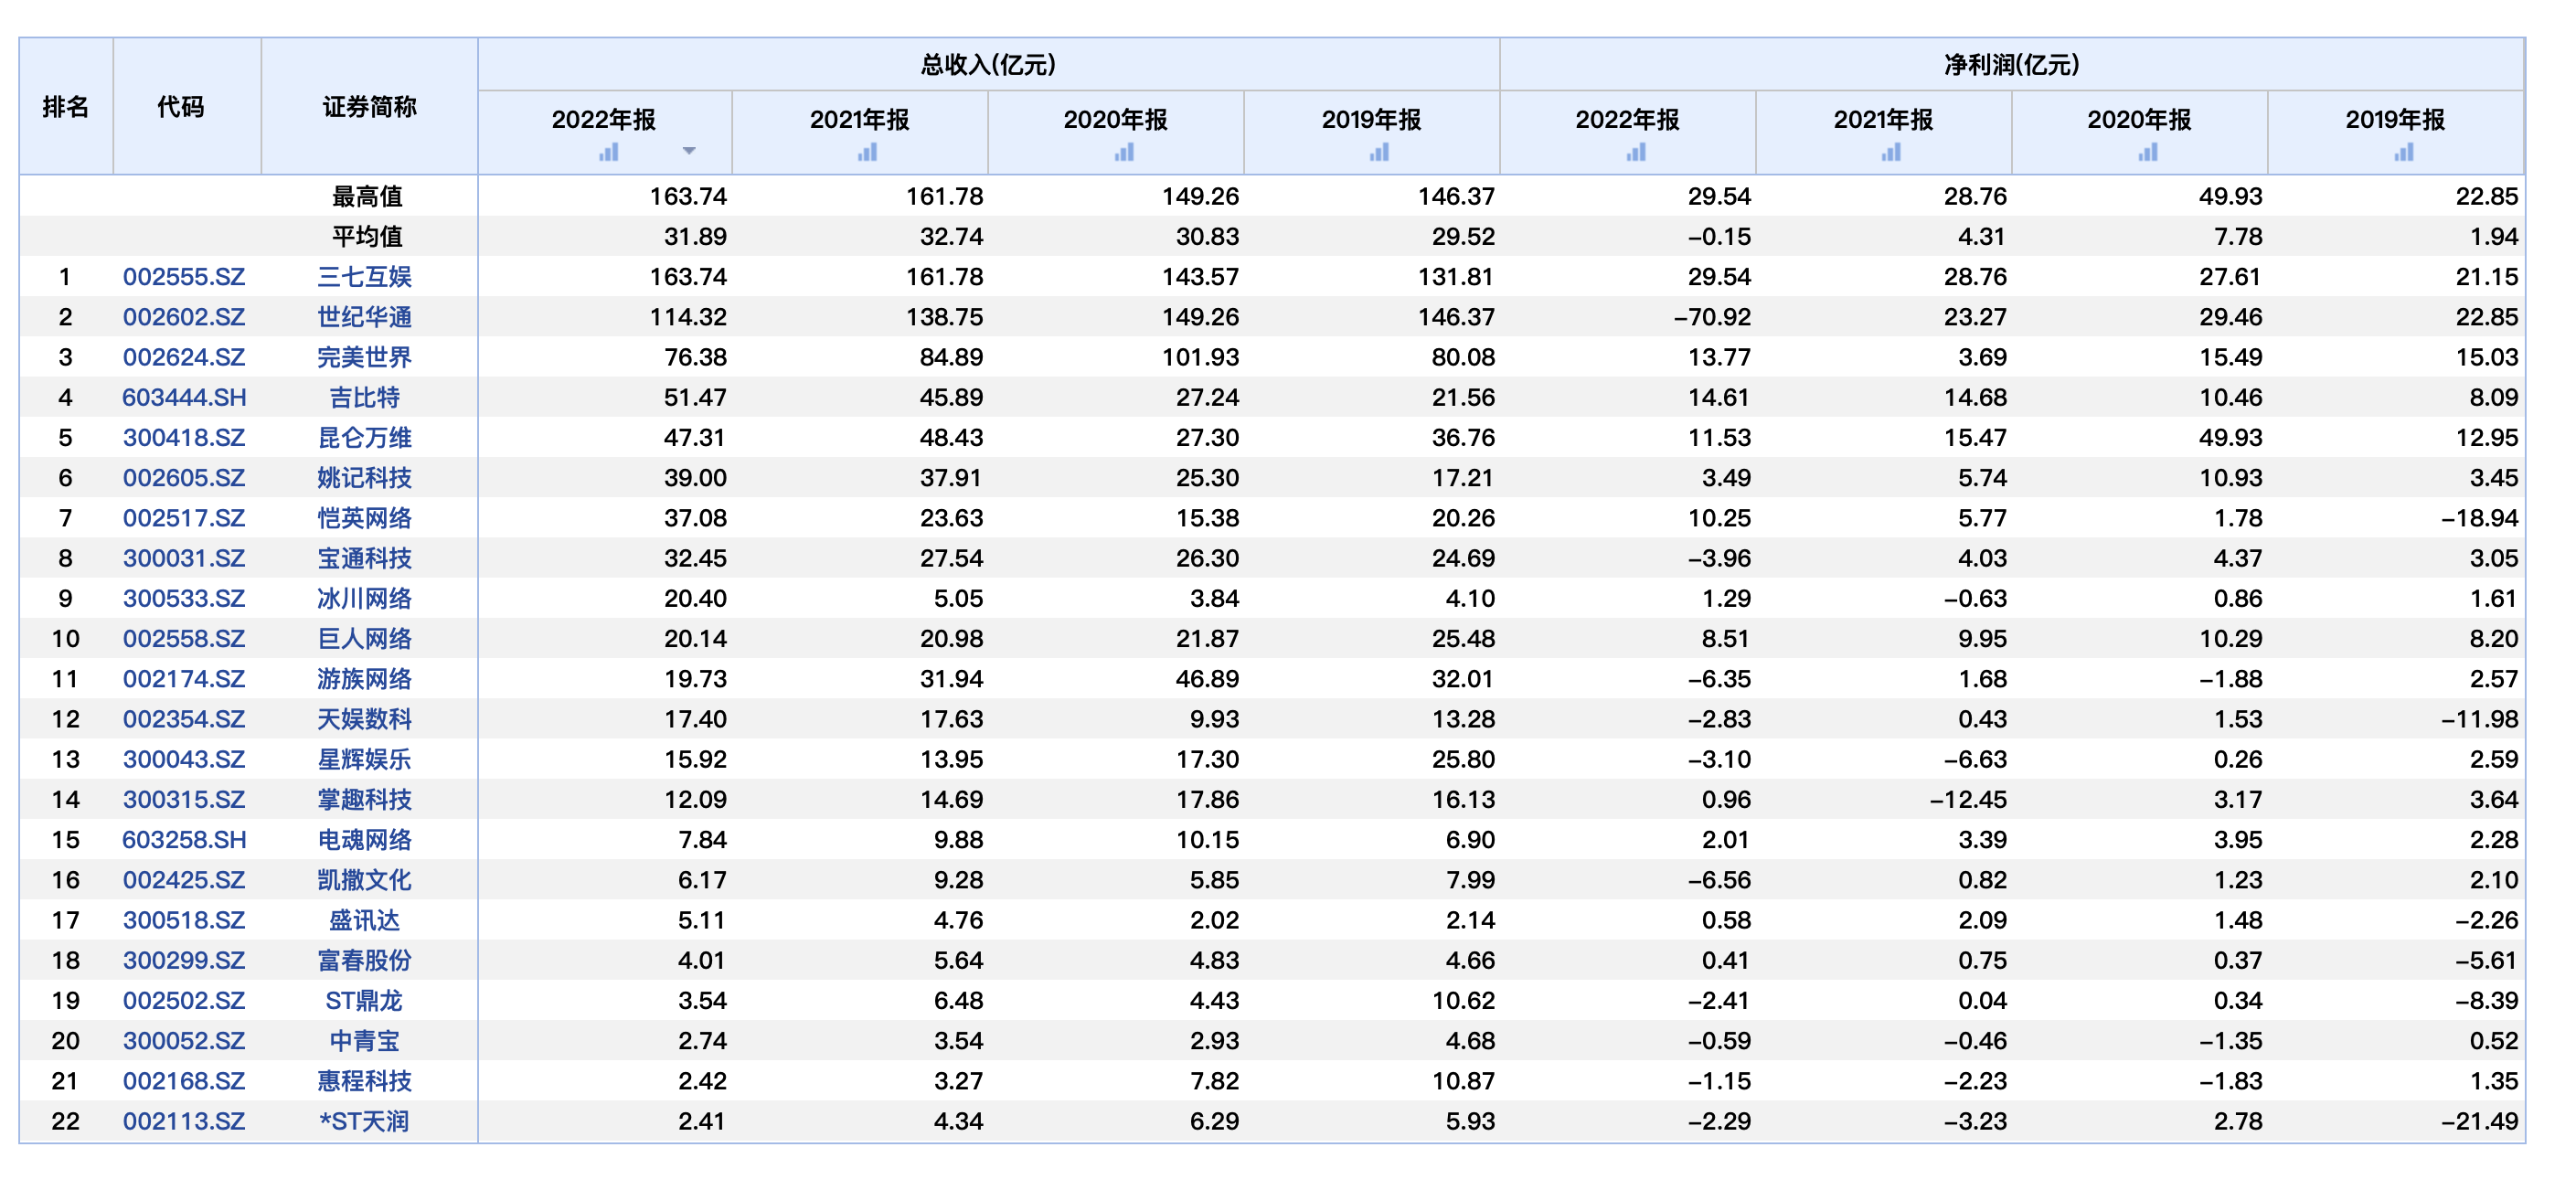The height and width of the screenshot is (1179, 2576).
Task: Click chart icon under 净利润 2021年报
Action: point(1891,152)
